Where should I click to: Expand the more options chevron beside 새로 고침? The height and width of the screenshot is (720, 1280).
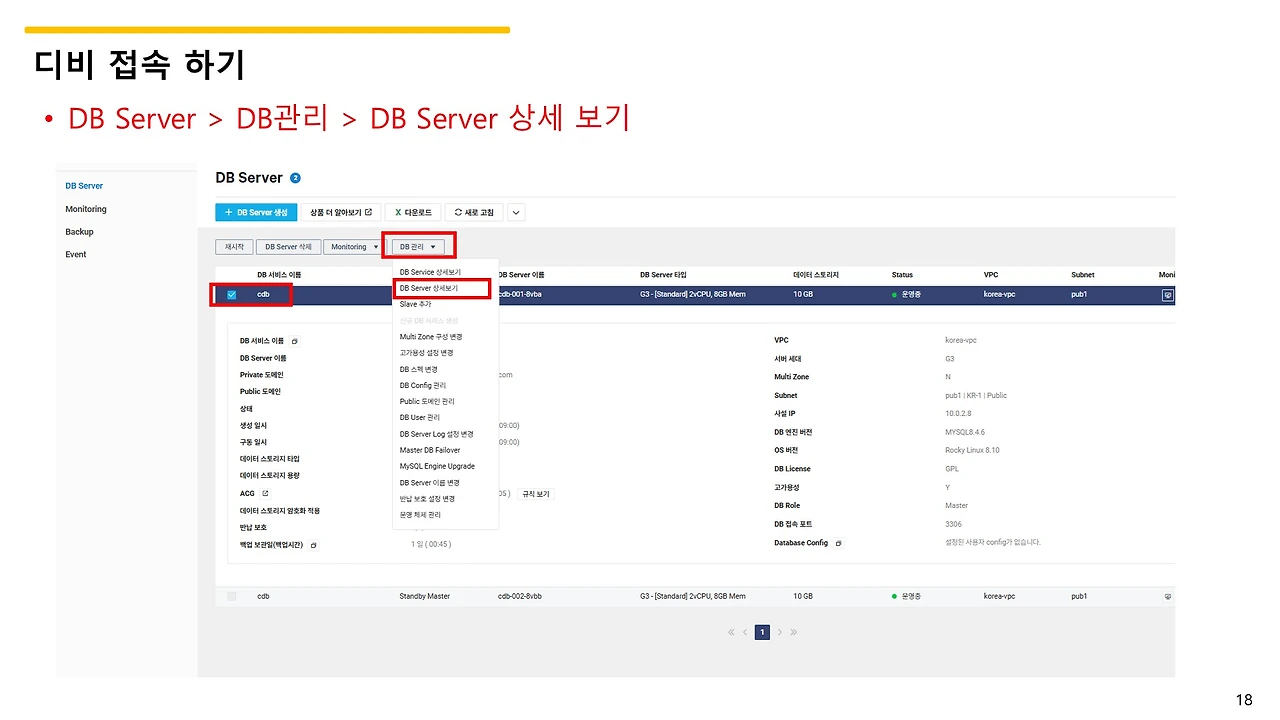point(516,212)
